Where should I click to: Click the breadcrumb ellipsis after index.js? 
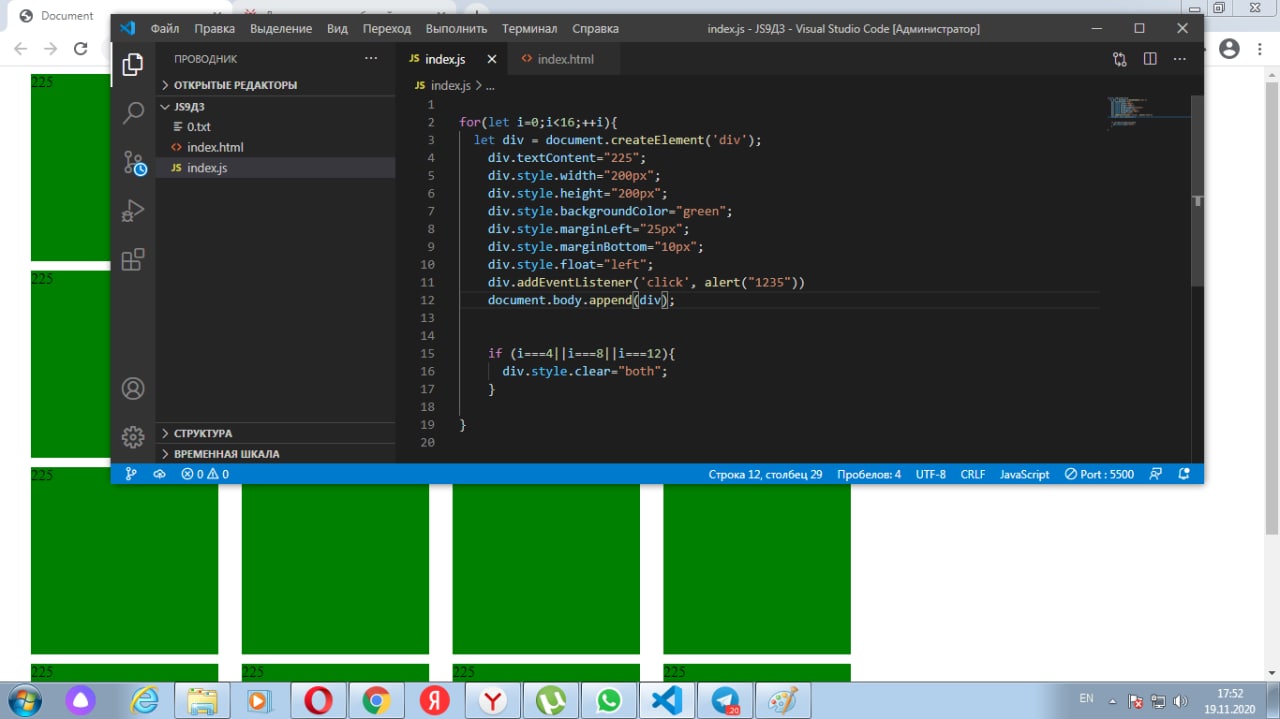tap(489, 86)
